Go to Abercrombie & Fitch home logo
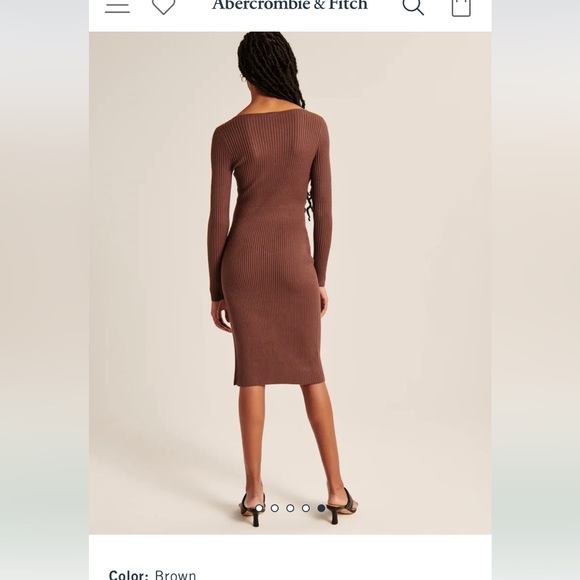Image resolution: width=580 pixels, height=580 pixels. tap(290, 5)
